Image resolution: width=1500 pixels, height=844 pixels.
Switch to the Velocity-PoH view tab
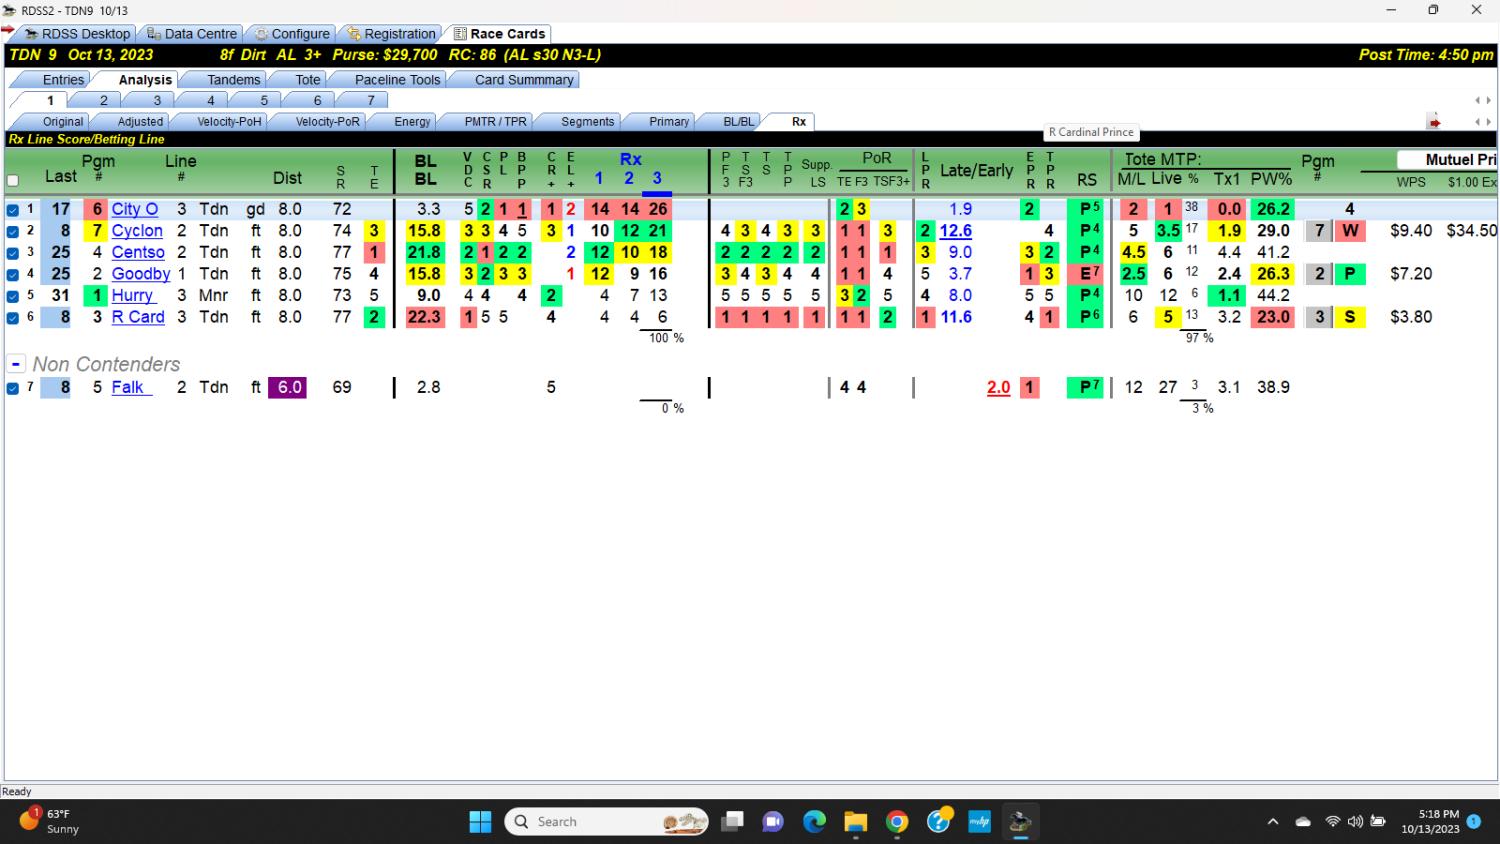pyautogui.click(x=229, y=122)
